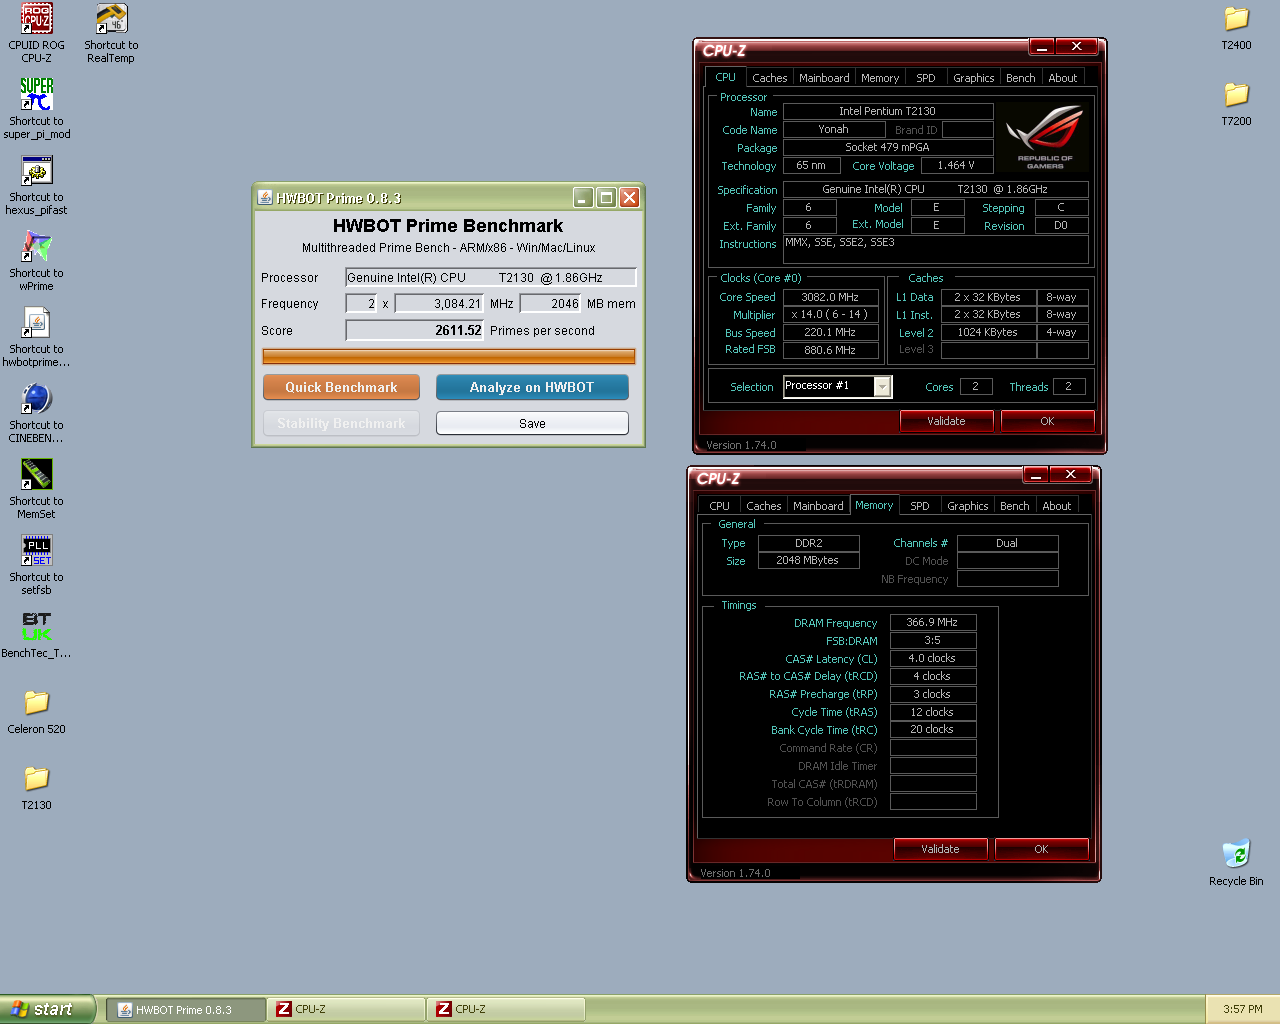Click OK in the Memory CPU-Z window
This screenshot has width=1280, height=1024.
(1041, 849)
